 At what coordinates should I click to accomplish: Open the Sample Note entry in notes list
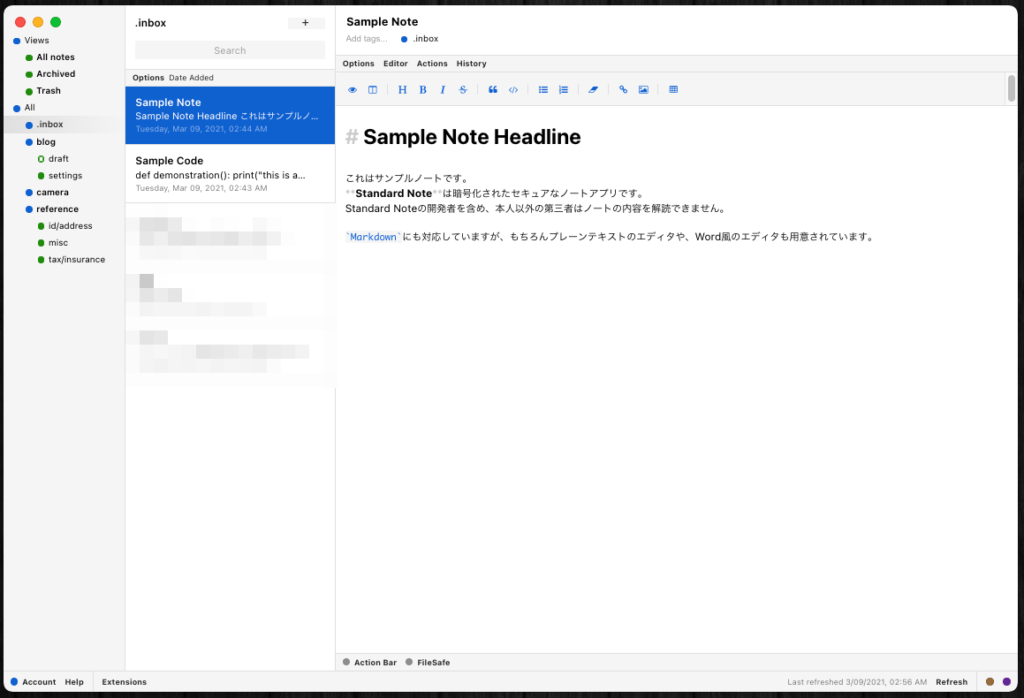coord(230,115)
